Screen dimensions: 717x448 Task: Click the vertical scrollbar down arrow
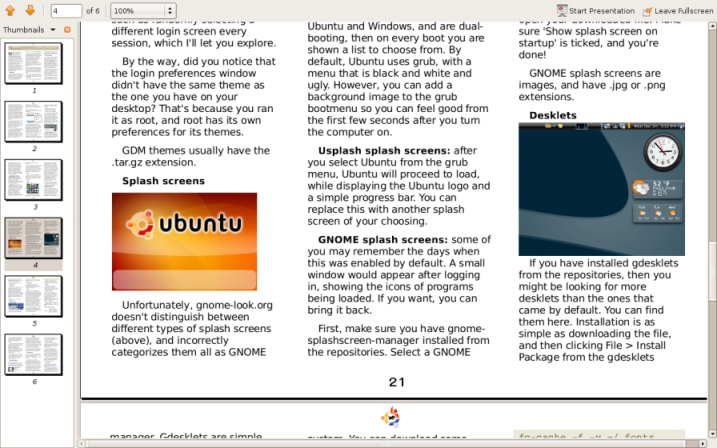point(712,434)
